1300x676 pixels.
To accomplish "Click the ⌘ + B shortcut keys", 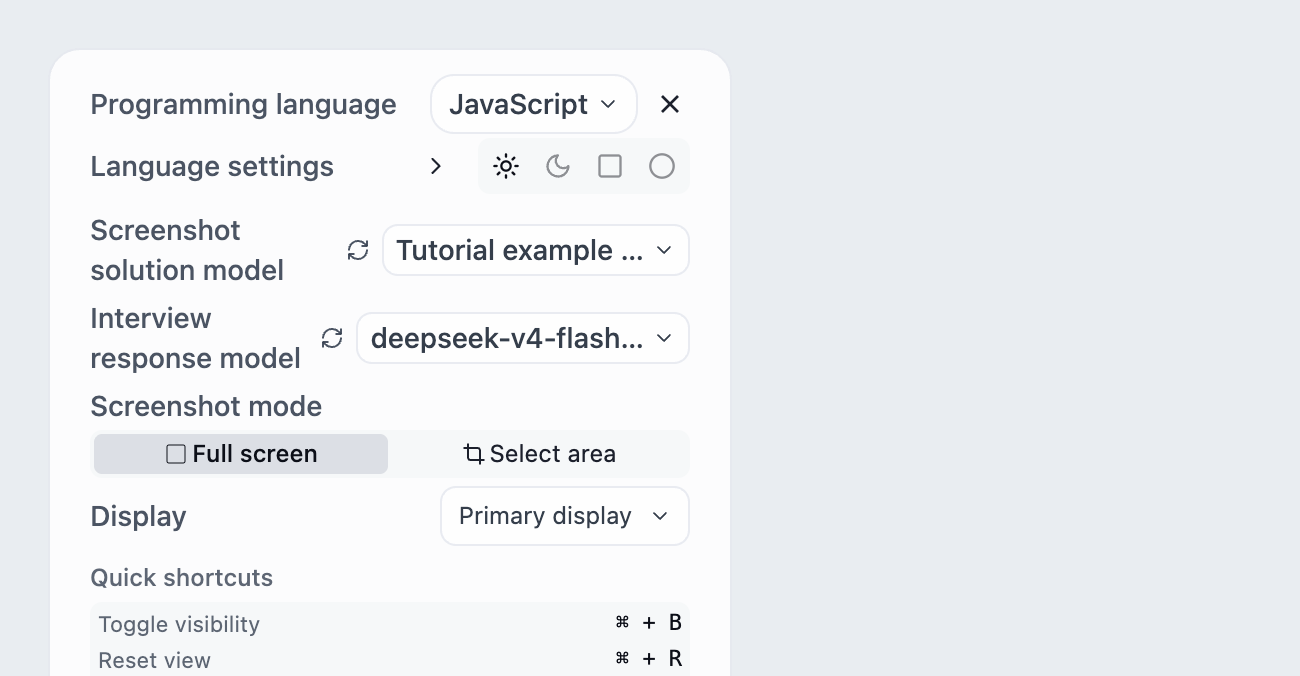I will pos(648,623).
